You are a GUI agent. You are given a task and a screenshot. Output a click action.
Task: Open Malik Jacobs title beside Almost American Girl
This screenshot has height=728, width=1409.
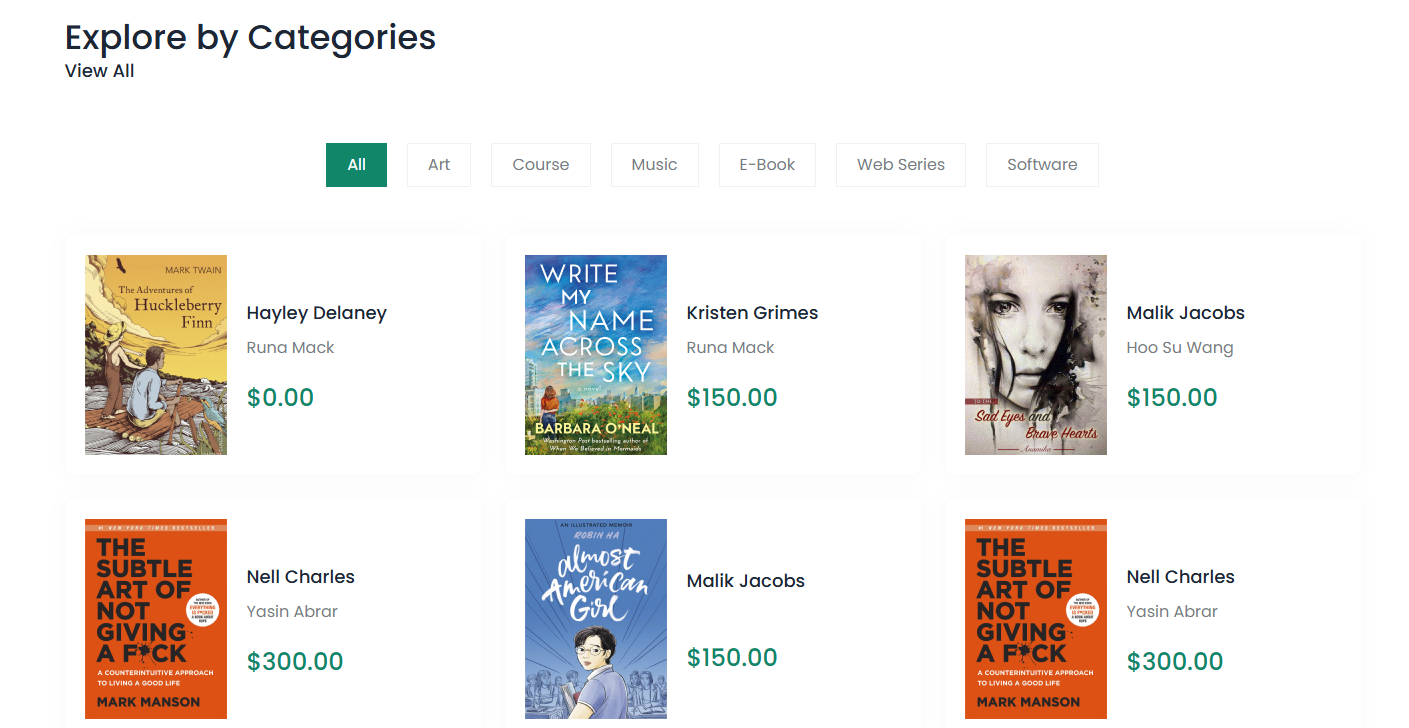pos(745,581)
